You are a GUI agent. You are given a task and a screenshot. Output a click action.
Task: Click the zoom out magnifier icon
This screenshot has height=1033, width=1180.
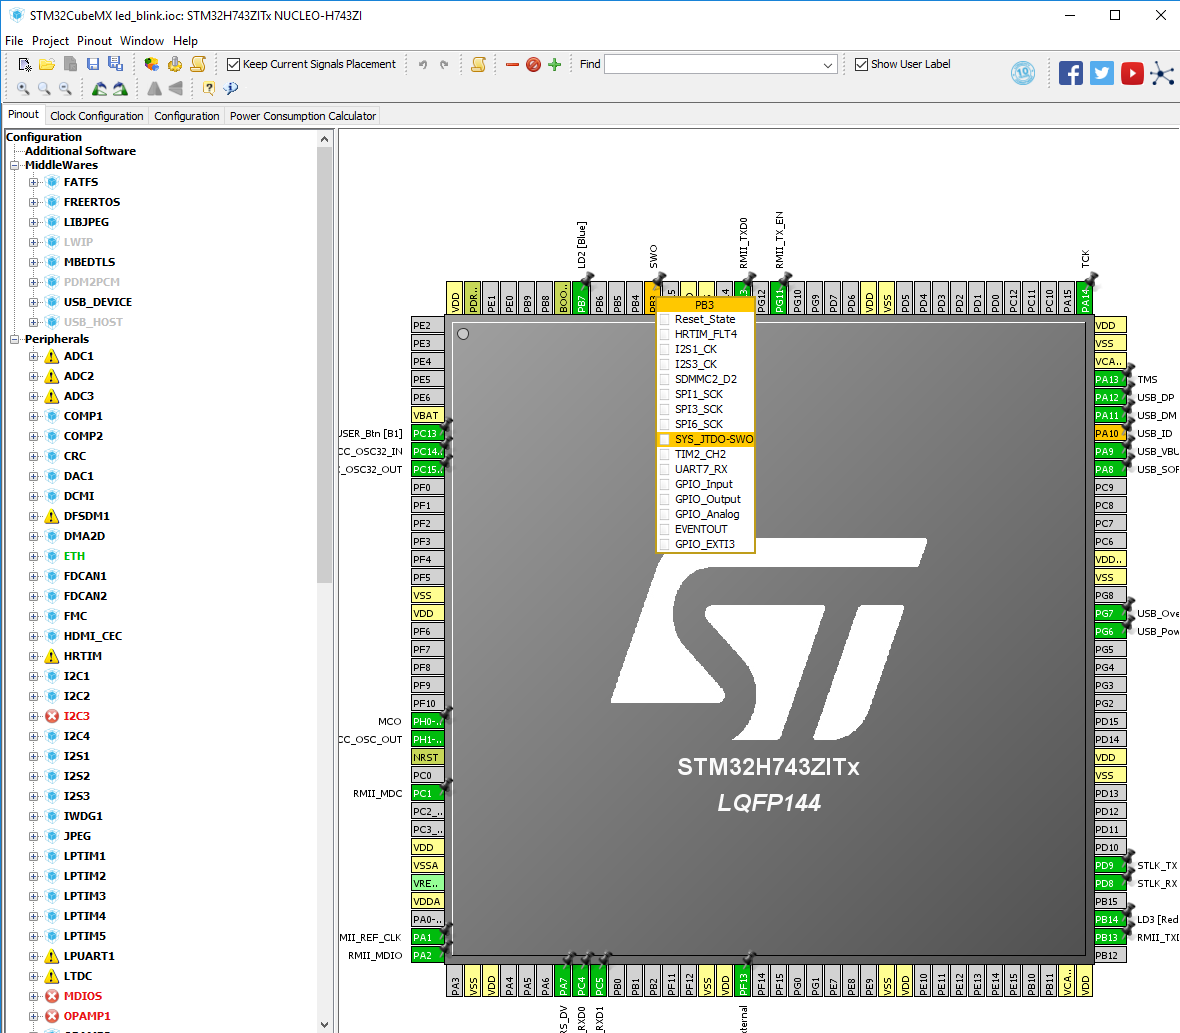pyautogui.click(x=65, y=89)
